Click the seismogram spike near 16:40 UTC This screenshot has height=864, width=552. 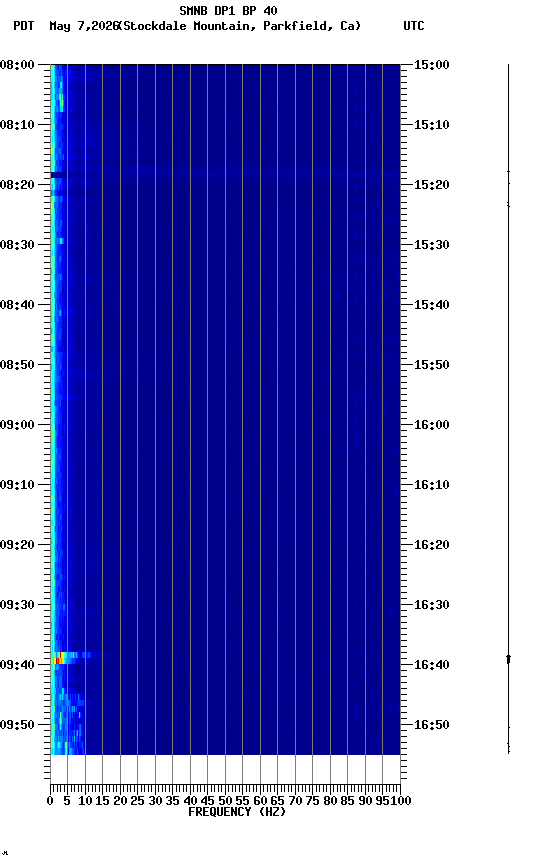point(508,659)
